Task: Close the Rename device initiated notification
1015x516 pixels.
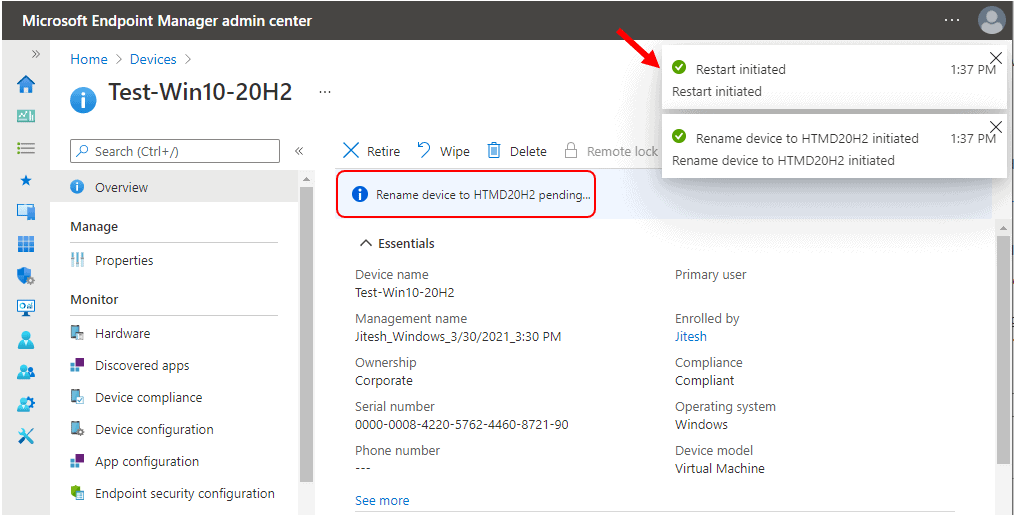Action: (996, 126)
